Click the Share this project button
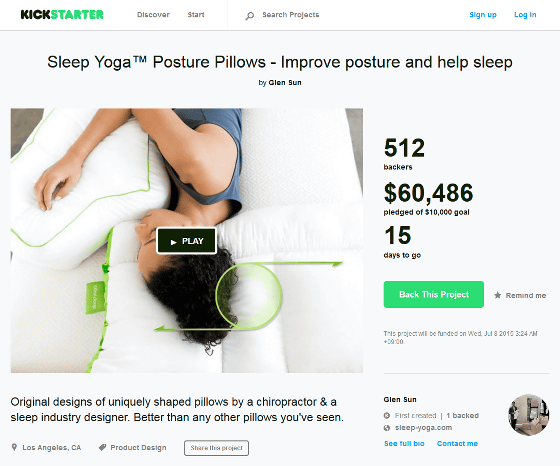 pyautogui.click(x=216, y=448)
